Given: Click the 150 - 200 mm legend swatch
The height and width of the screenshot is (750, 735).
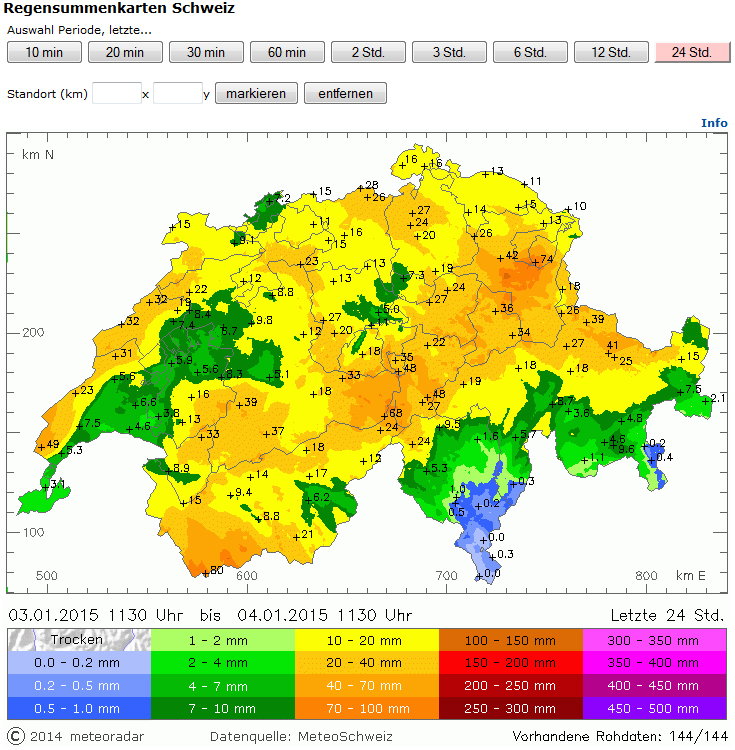Looking at the screenshot, I should coord(511,662).
